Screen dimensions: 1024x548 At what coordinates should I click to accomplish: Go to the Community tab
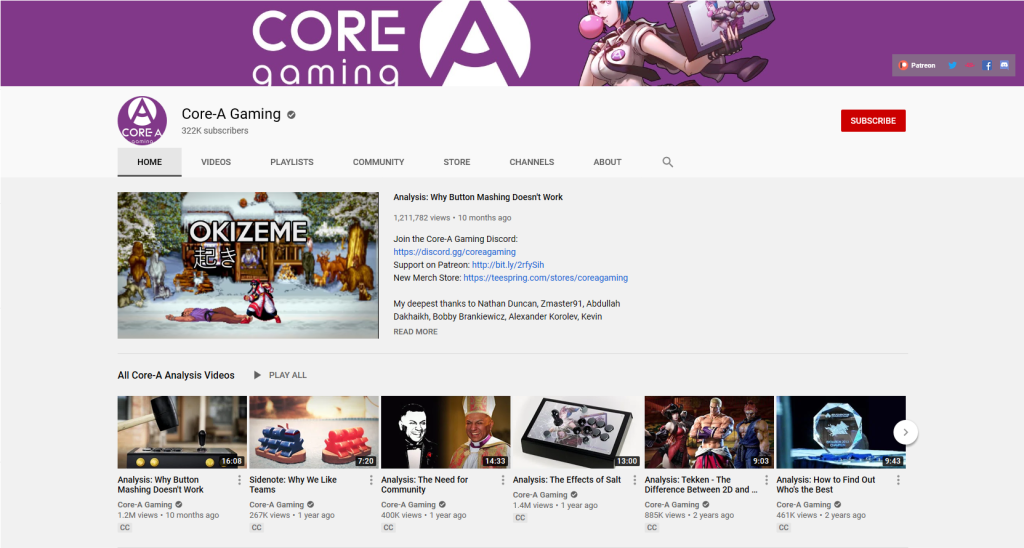pos(379,162)
